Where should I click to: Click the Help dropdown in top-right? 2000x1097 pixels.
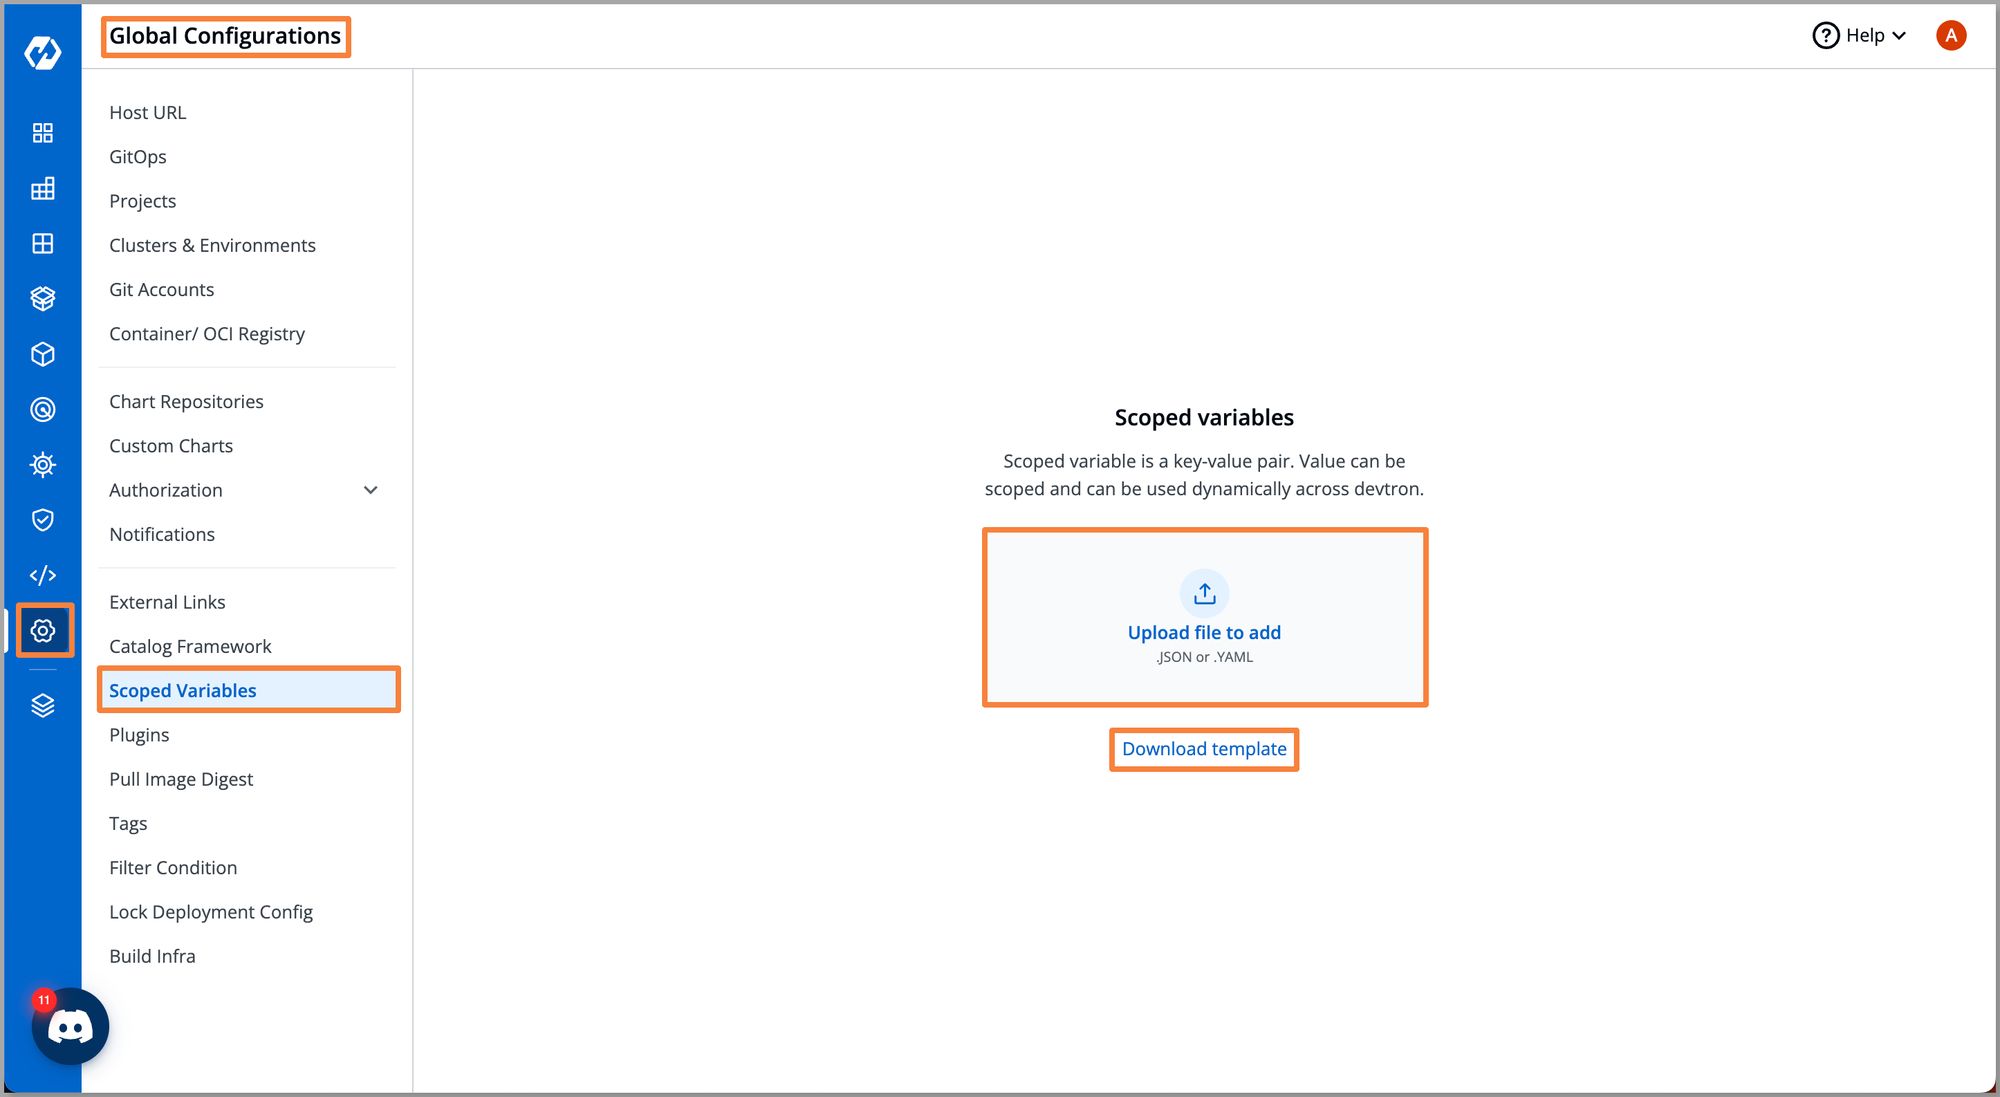[x=1864, y=35]
